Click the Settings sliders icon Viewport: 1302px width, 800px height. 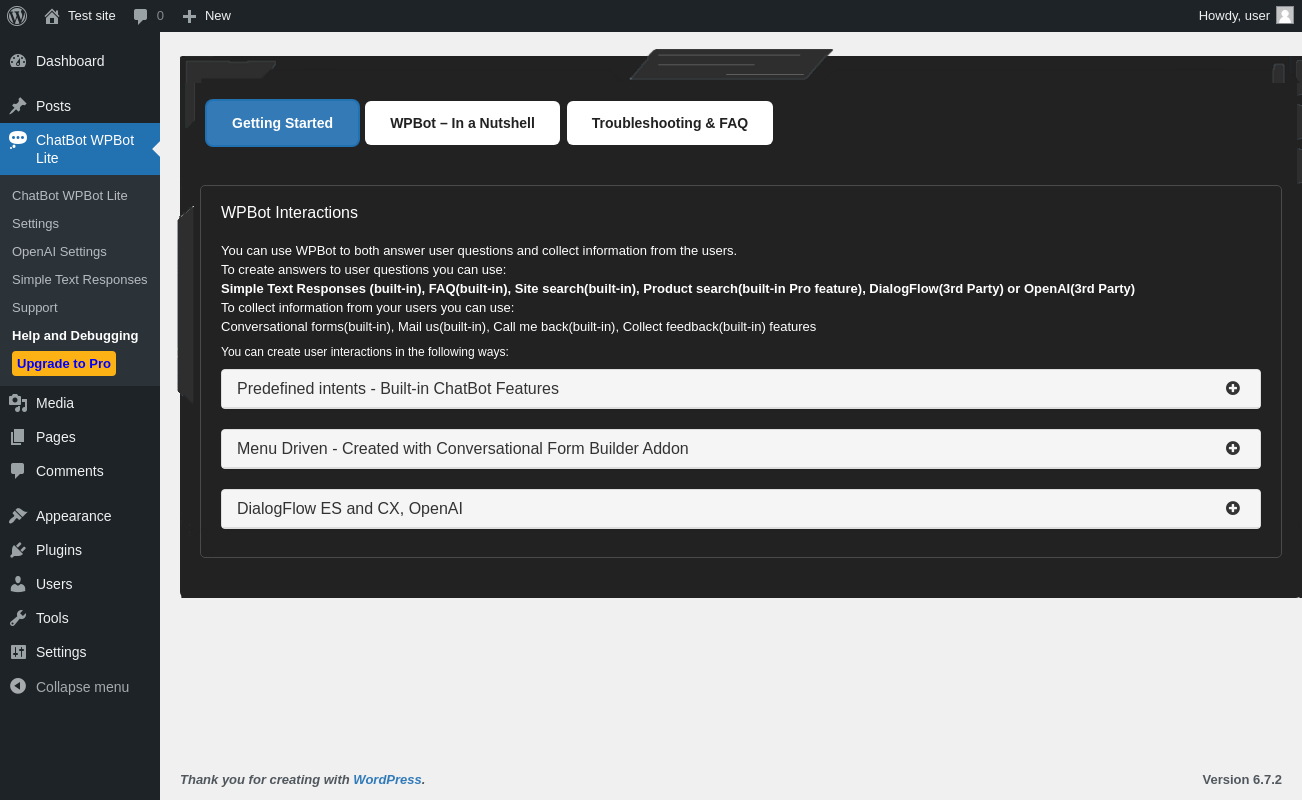pyautogui.click(x=18, y=652)
